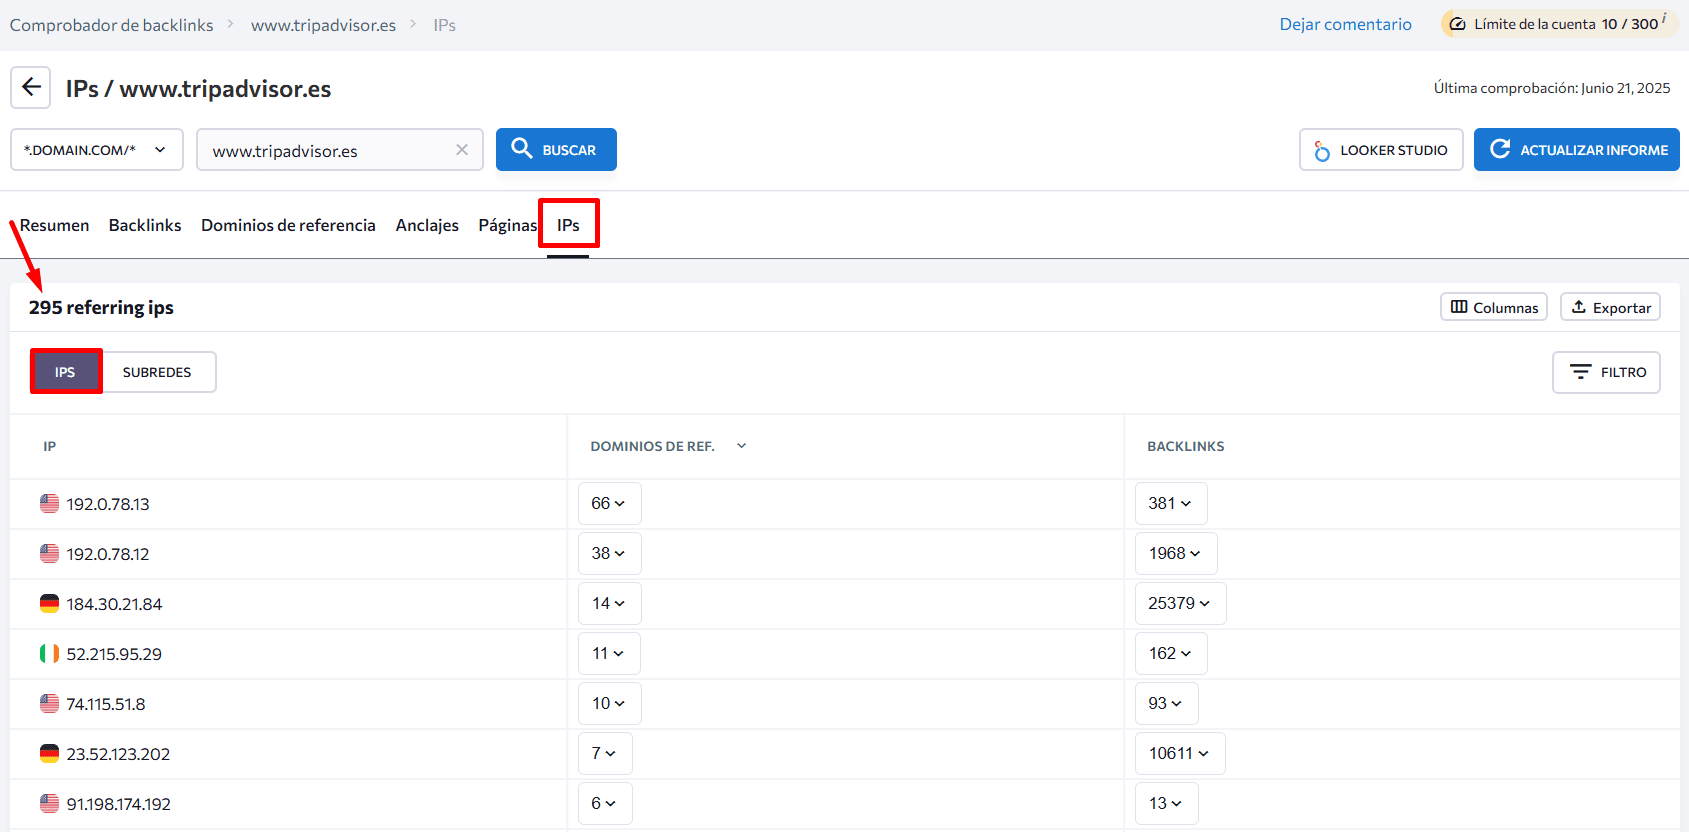Expand 13 backlinks for 91.198.174.192
Viewport: 1689px width, 832px height.
(1166, 803)
